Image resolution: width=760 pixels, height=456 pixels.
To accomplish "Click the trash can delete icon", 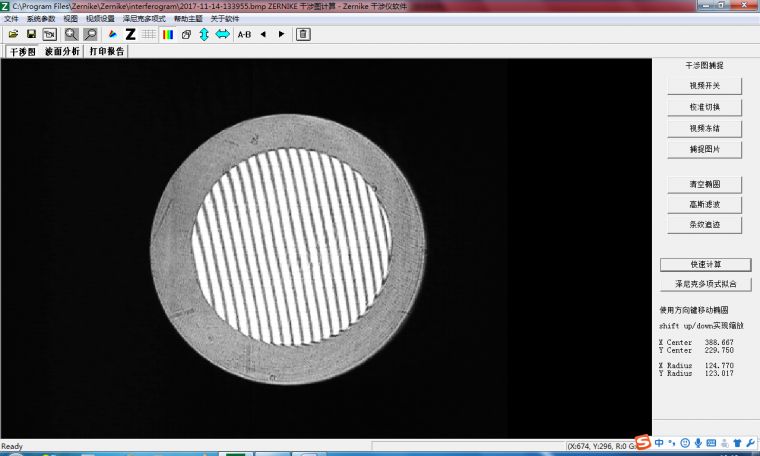I will [303, 34].
